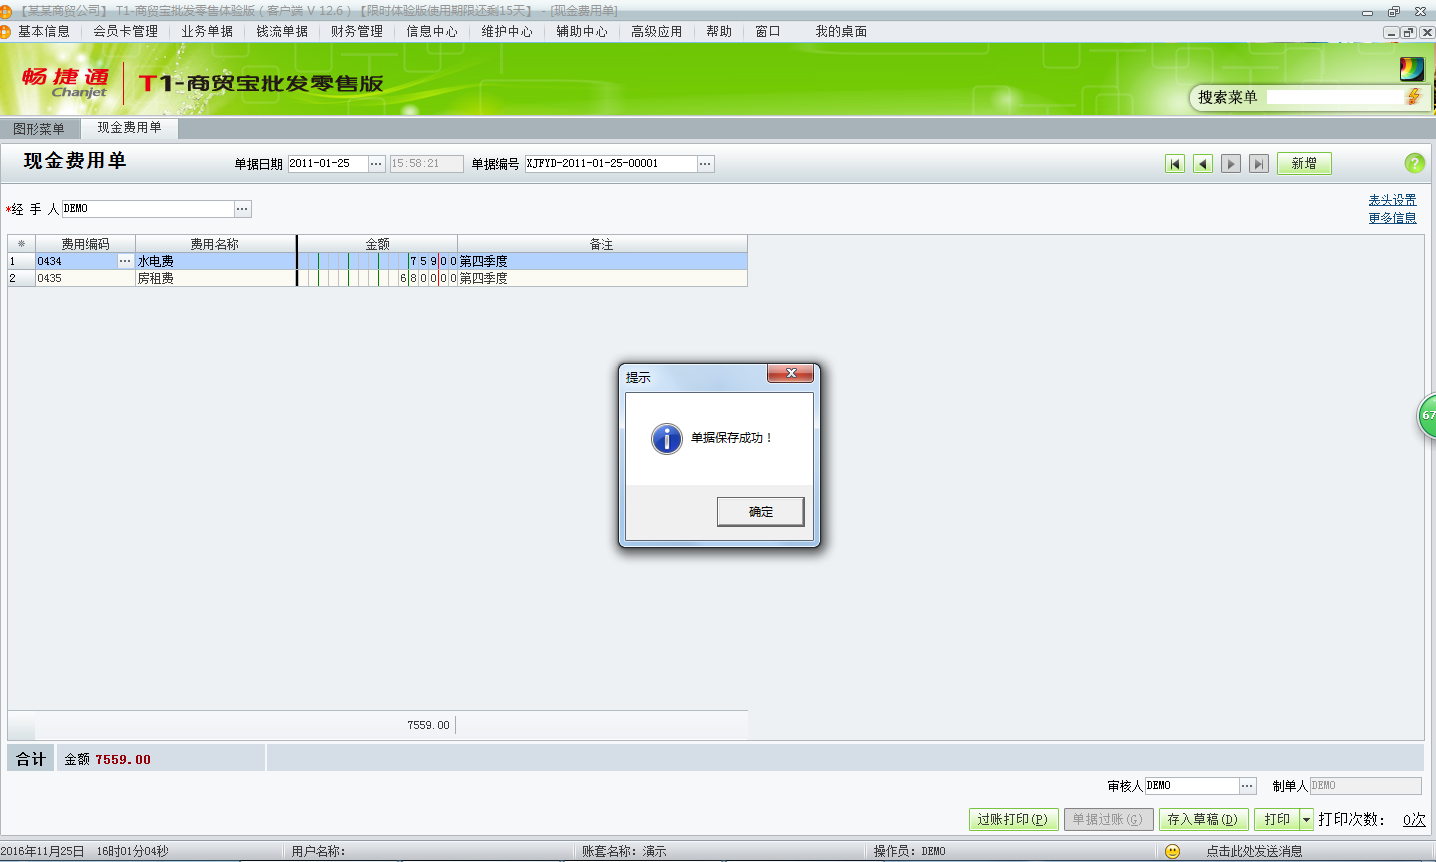Select cell 水电费 in row 1

216,261
